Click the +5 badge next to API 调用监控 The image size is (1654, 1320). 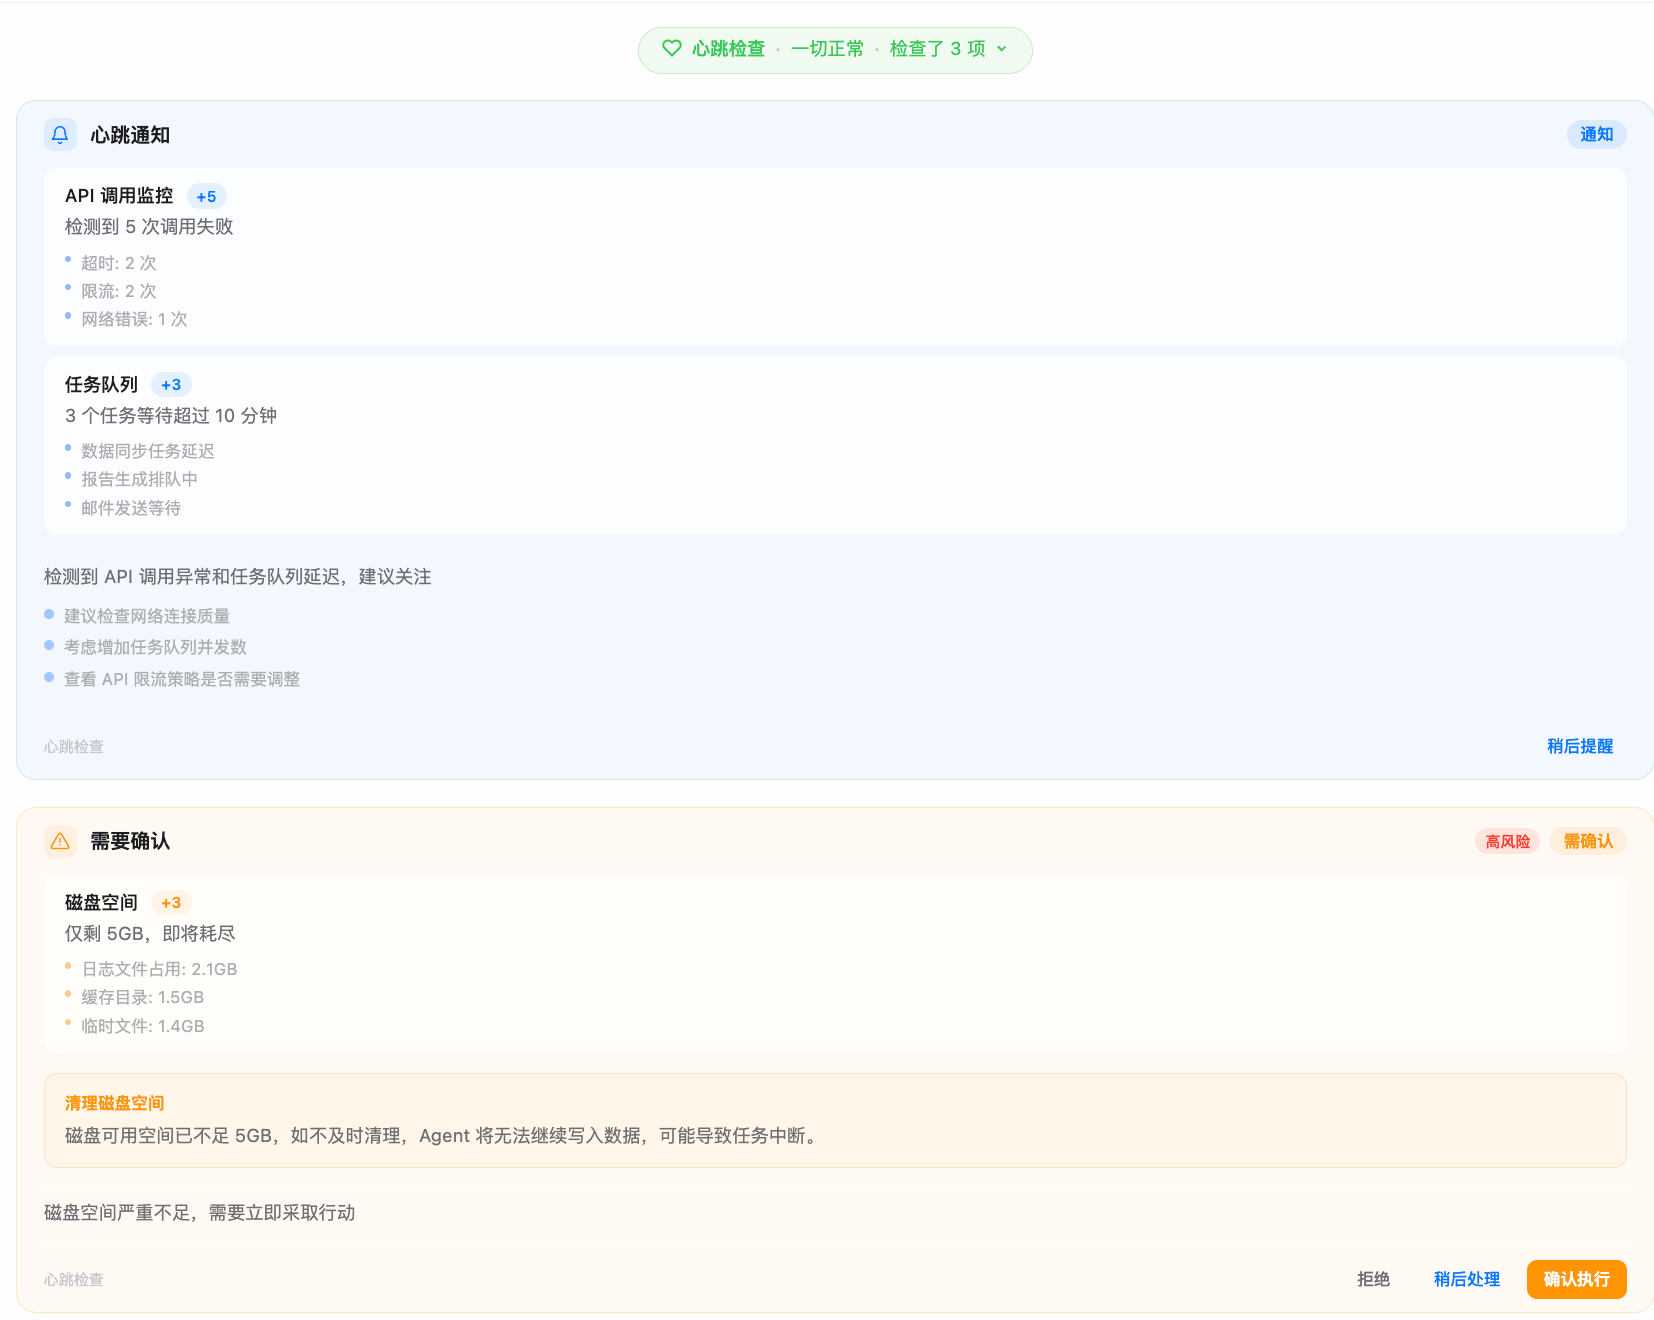[x=206, y=197]
